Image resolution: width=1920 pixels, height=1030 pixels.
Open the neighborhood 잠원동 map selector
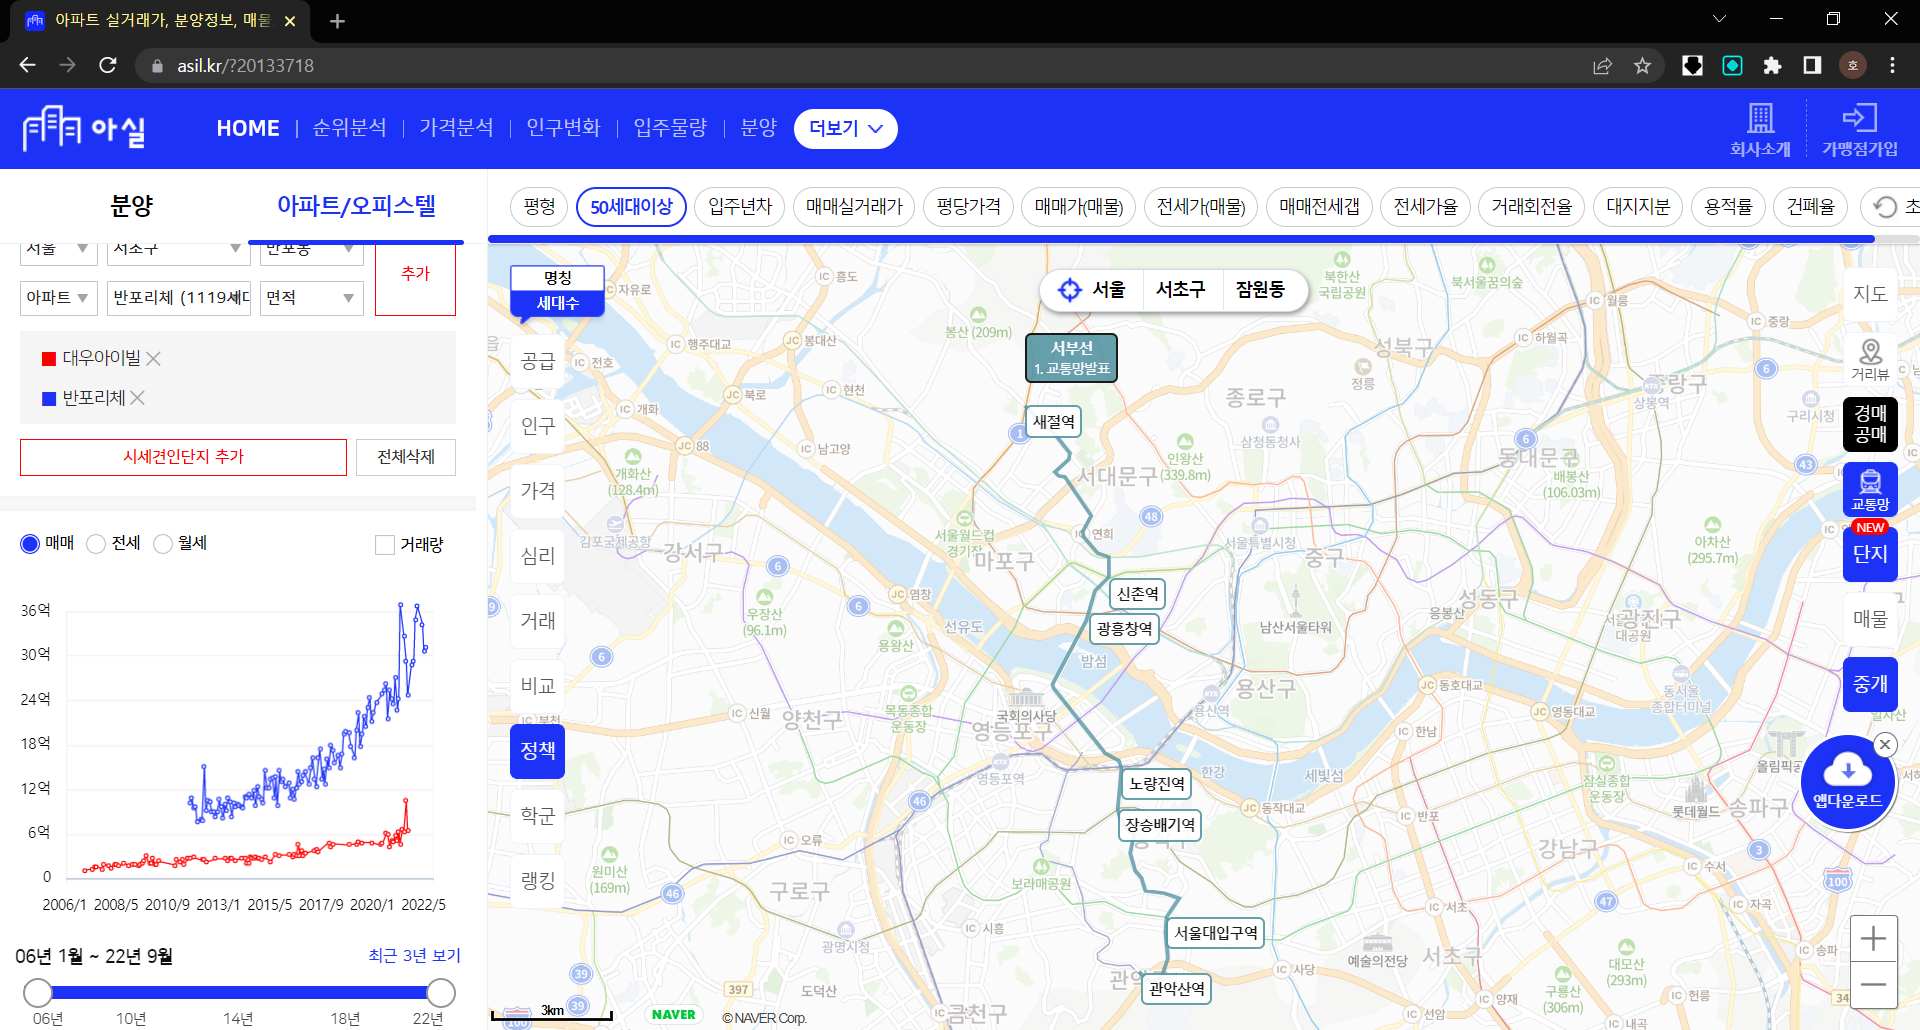tap(1259, 289)
